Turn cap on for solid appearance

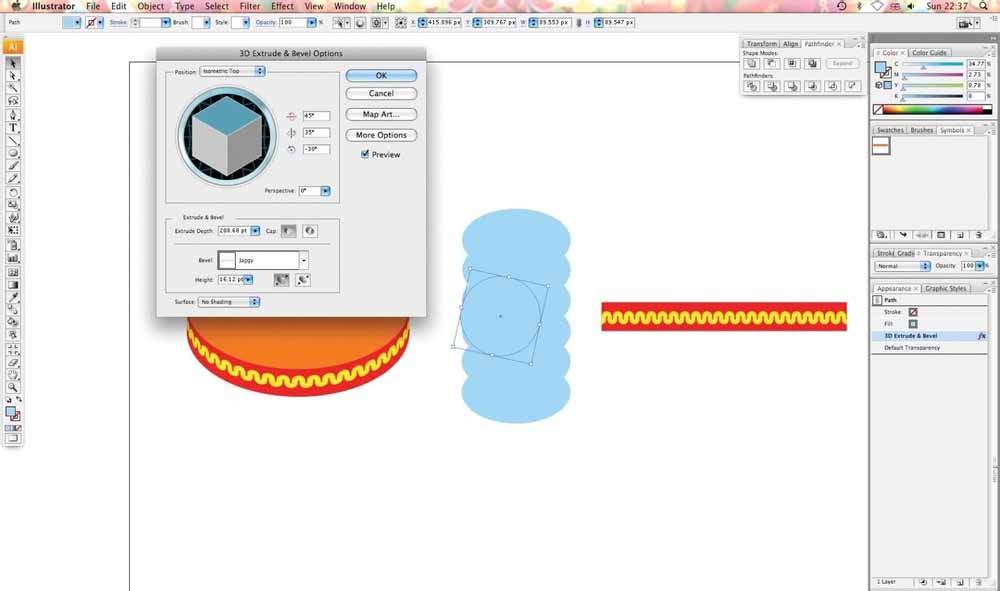pos(289,231)
